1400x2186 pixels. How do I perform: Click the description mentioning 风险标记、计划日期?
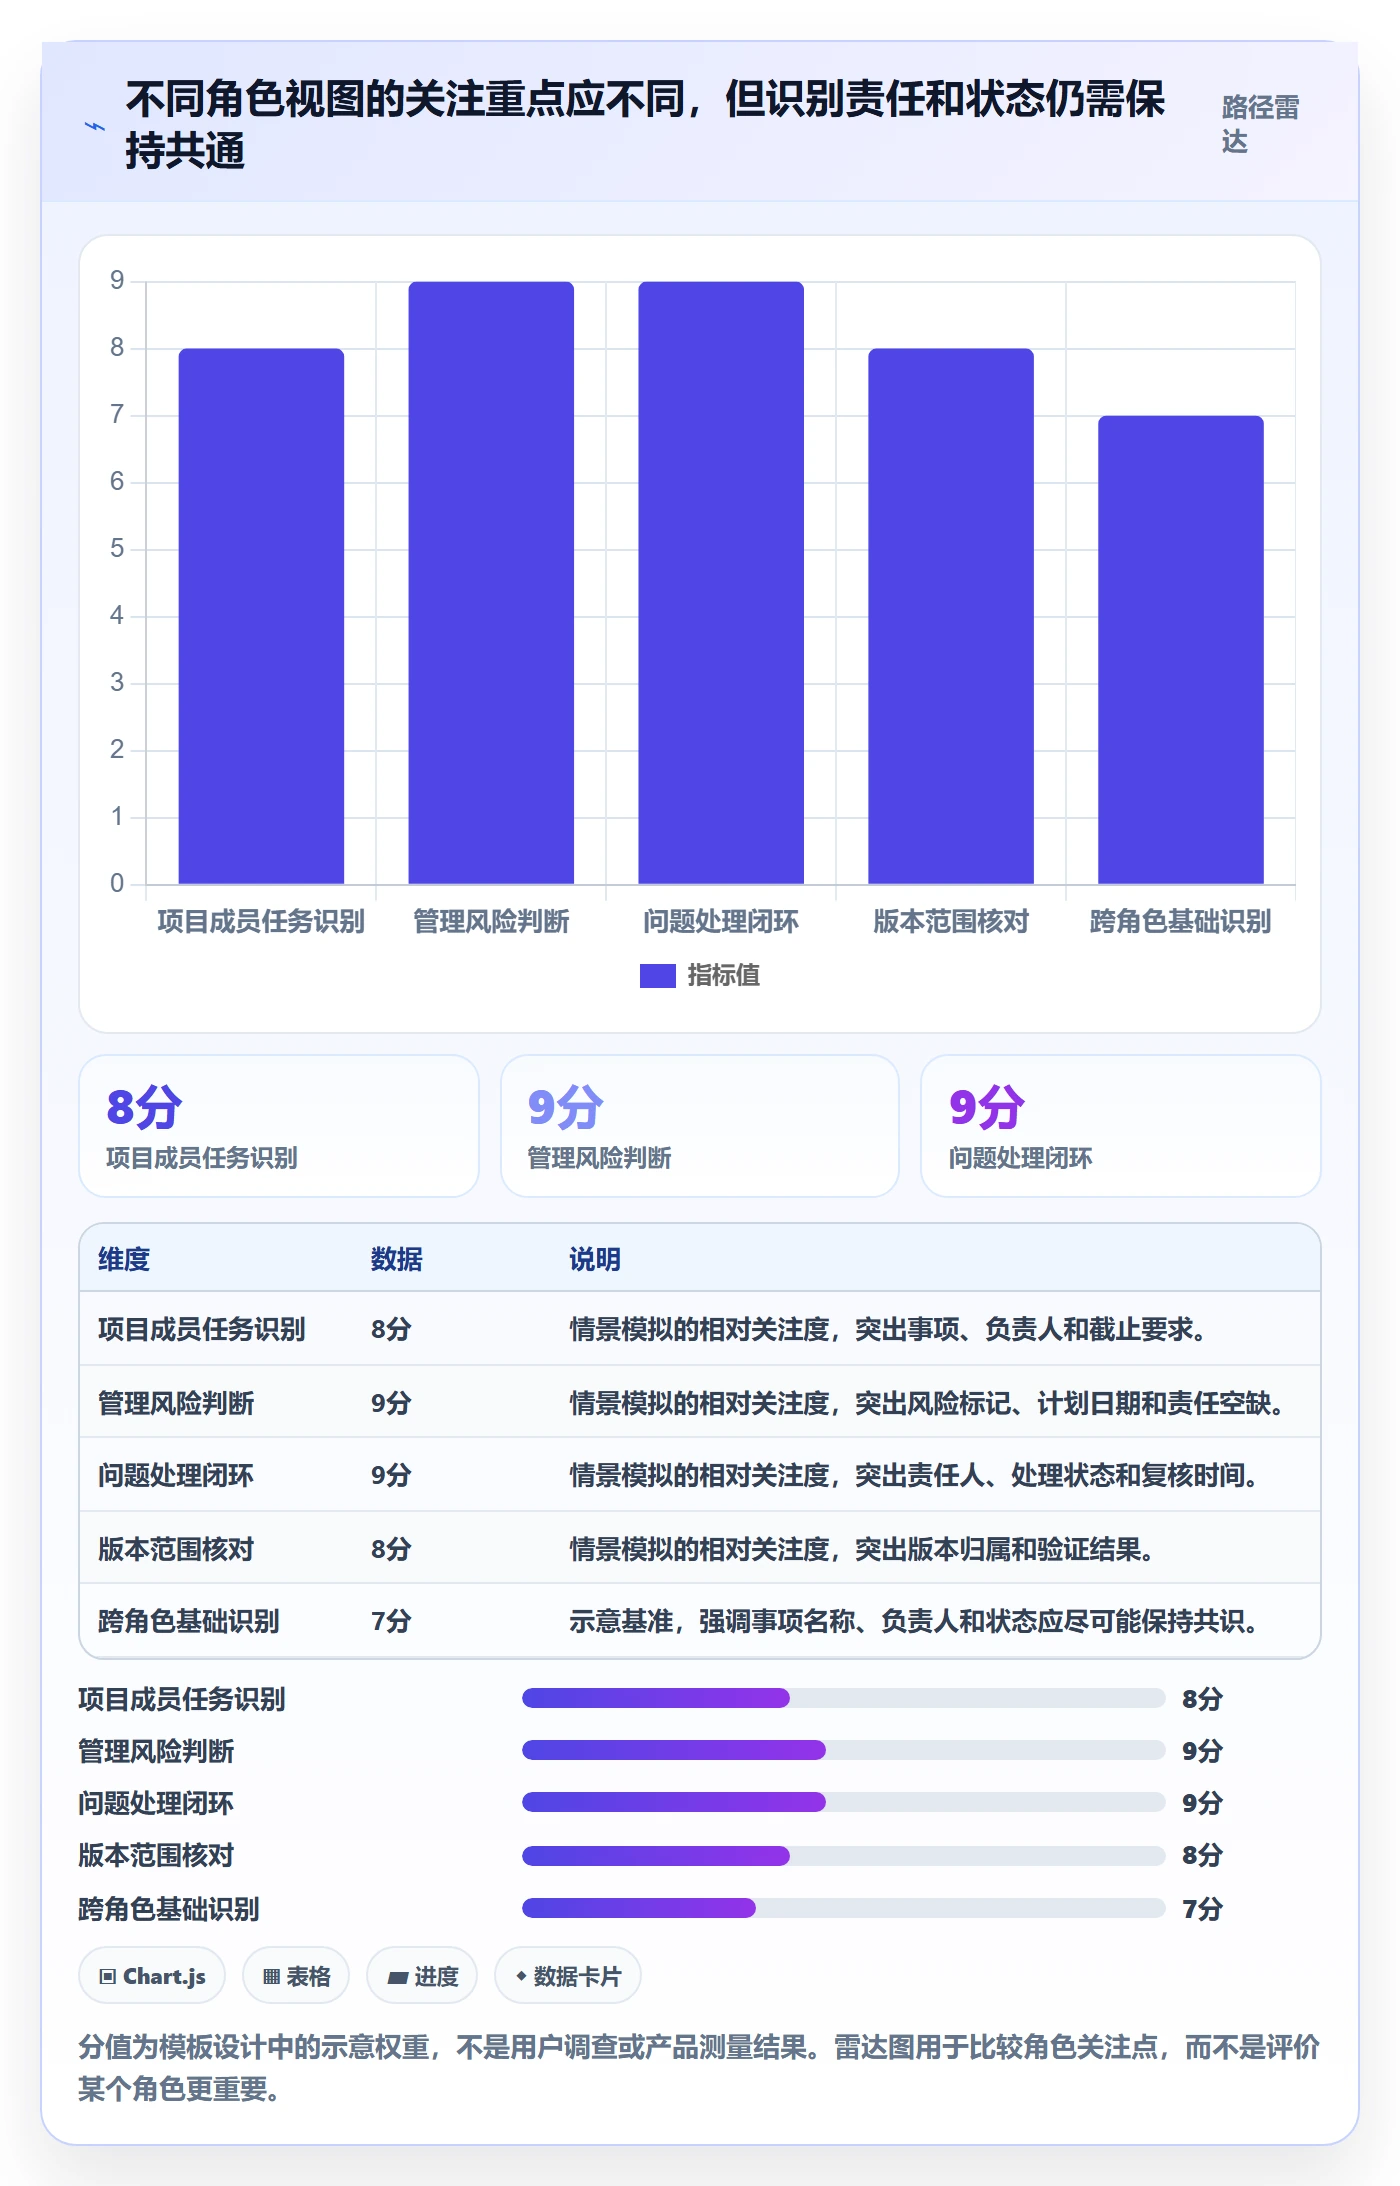(927, 1403)
